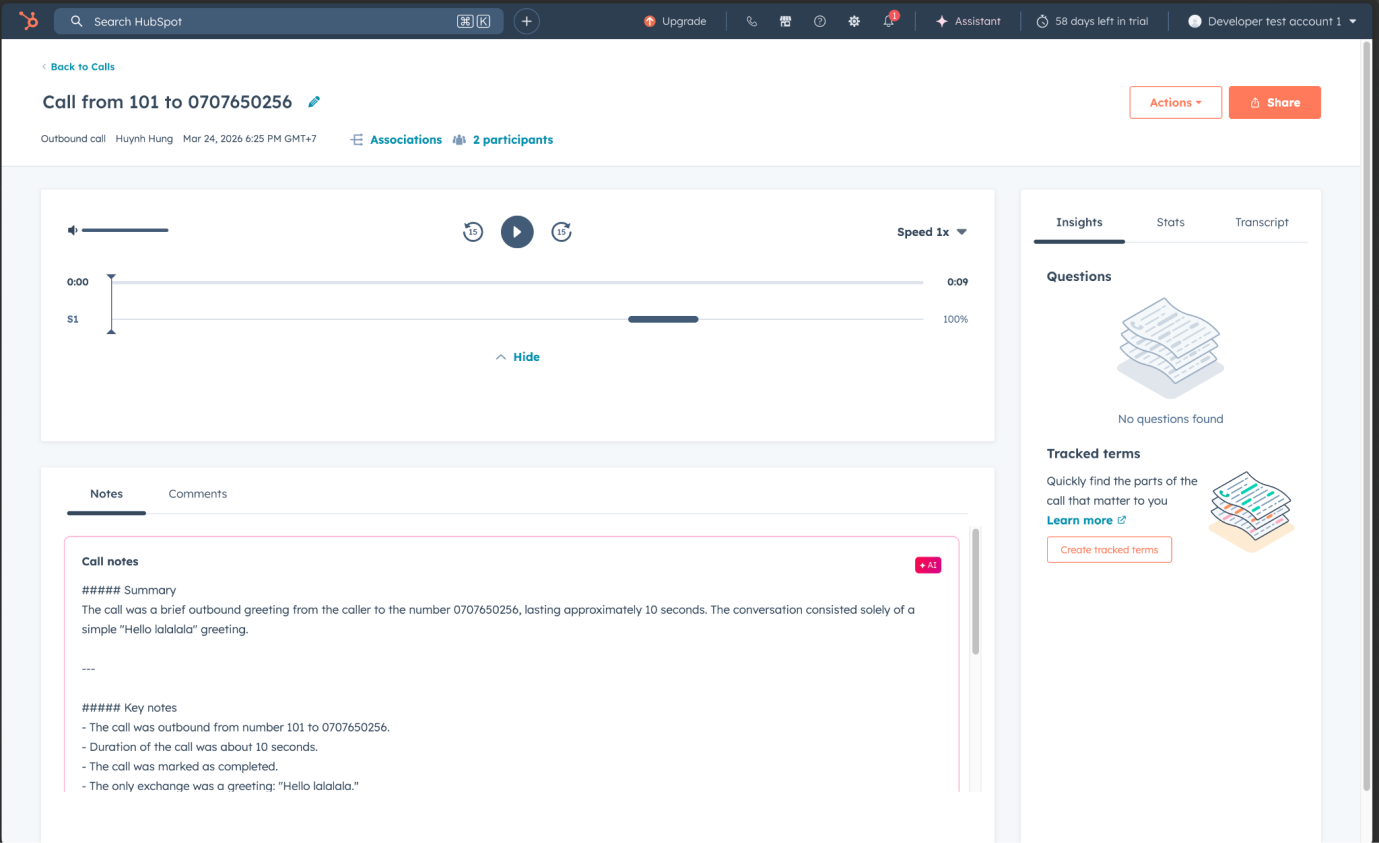Click No questions found text
This screenshot has height=843, width=1379.
tap(1170, 419)
